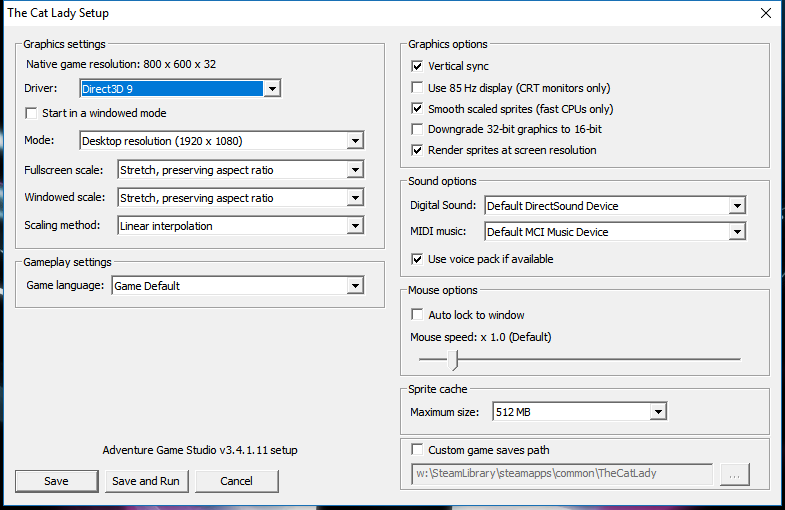Enable Downgrade 32-bit graphics to 16-bit
785x510 pixels.
tap(417, 129)
